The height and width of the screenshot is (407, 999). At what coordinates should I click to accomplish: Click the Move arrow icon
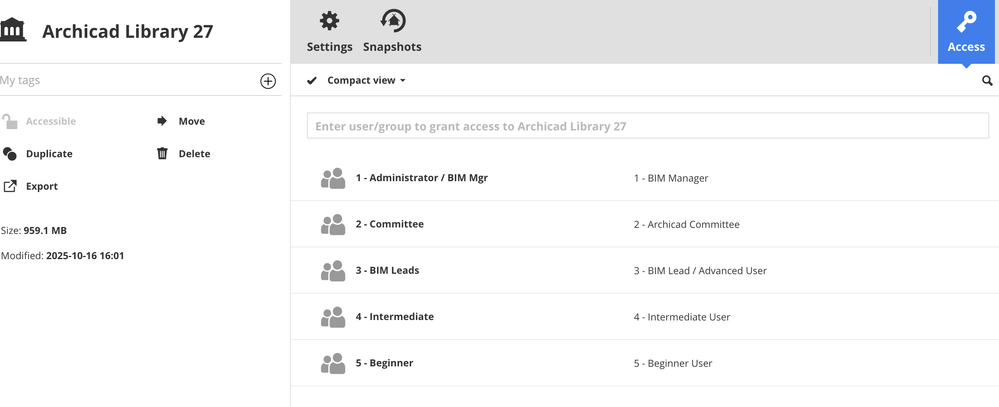coord(162,121)
